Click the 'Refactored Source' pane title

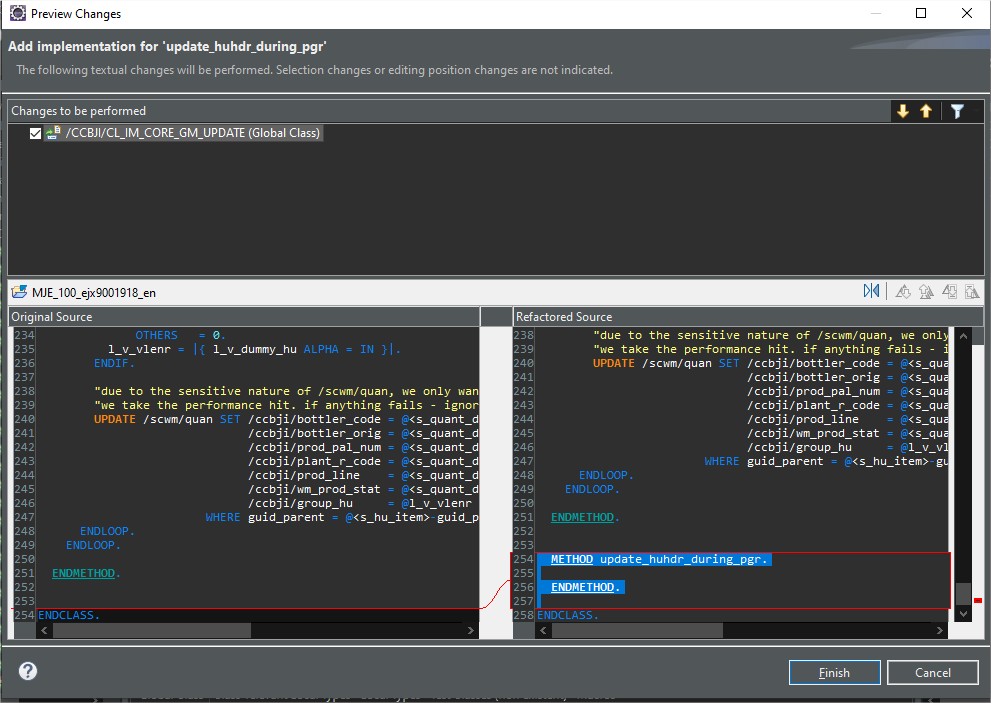564,317
